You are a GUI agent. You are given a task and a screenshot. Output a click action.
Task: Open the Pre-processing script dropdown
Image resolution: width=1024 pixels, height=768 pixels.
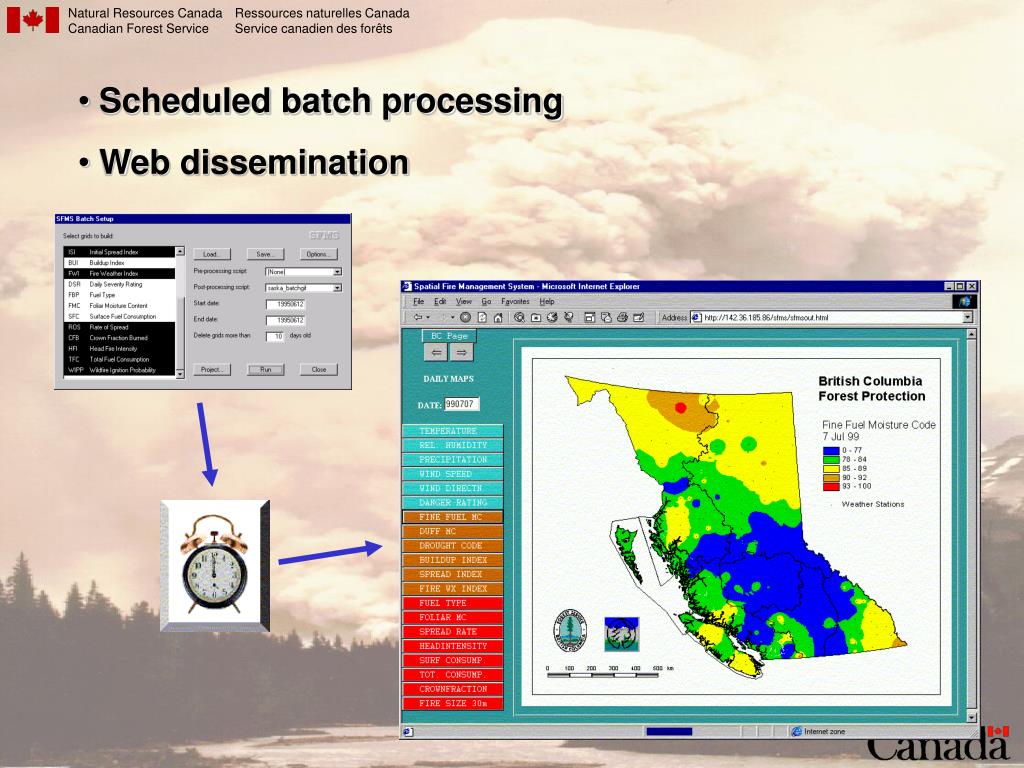[338, 272]
